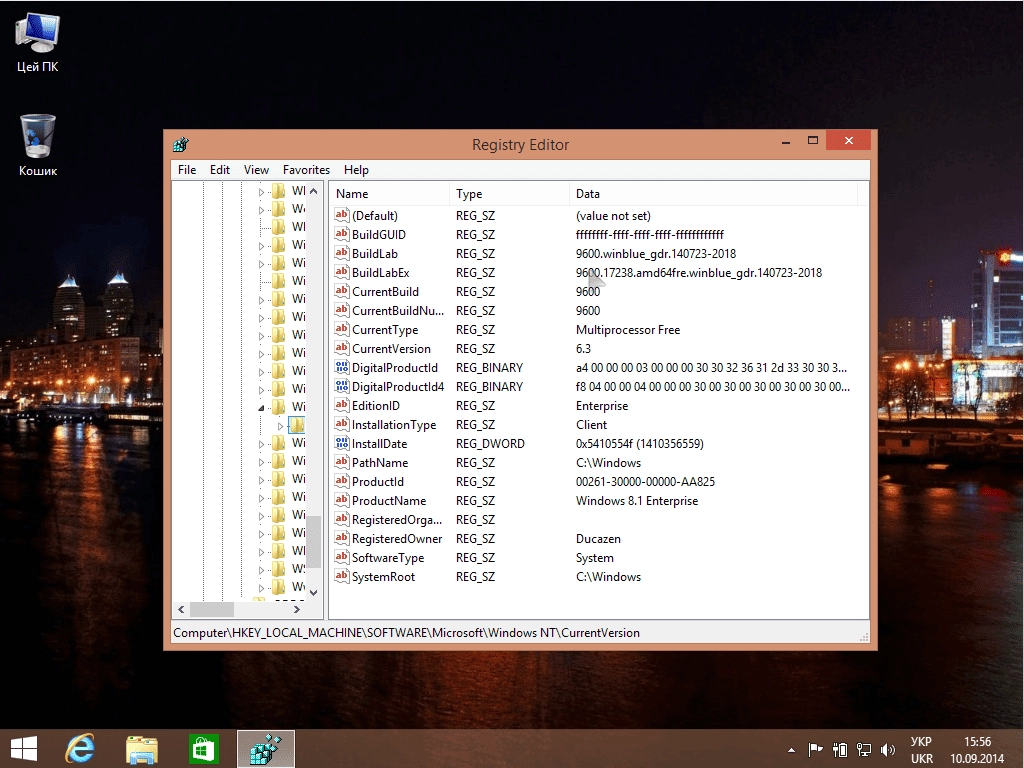Select the 'Enterprise' data value

click(x=601, y=406)
